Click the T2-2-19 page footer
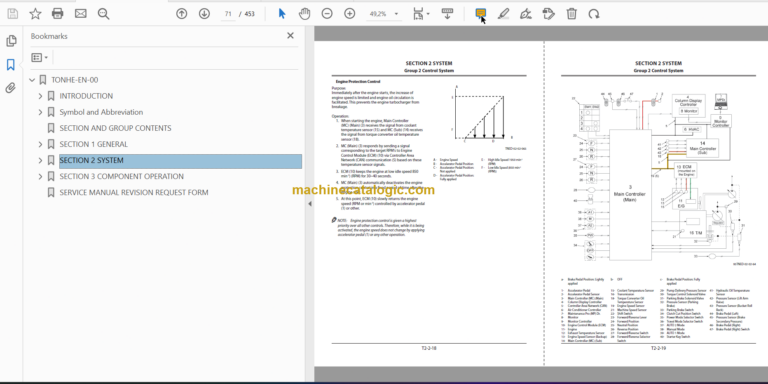768x384 pixels. [658, 349]
